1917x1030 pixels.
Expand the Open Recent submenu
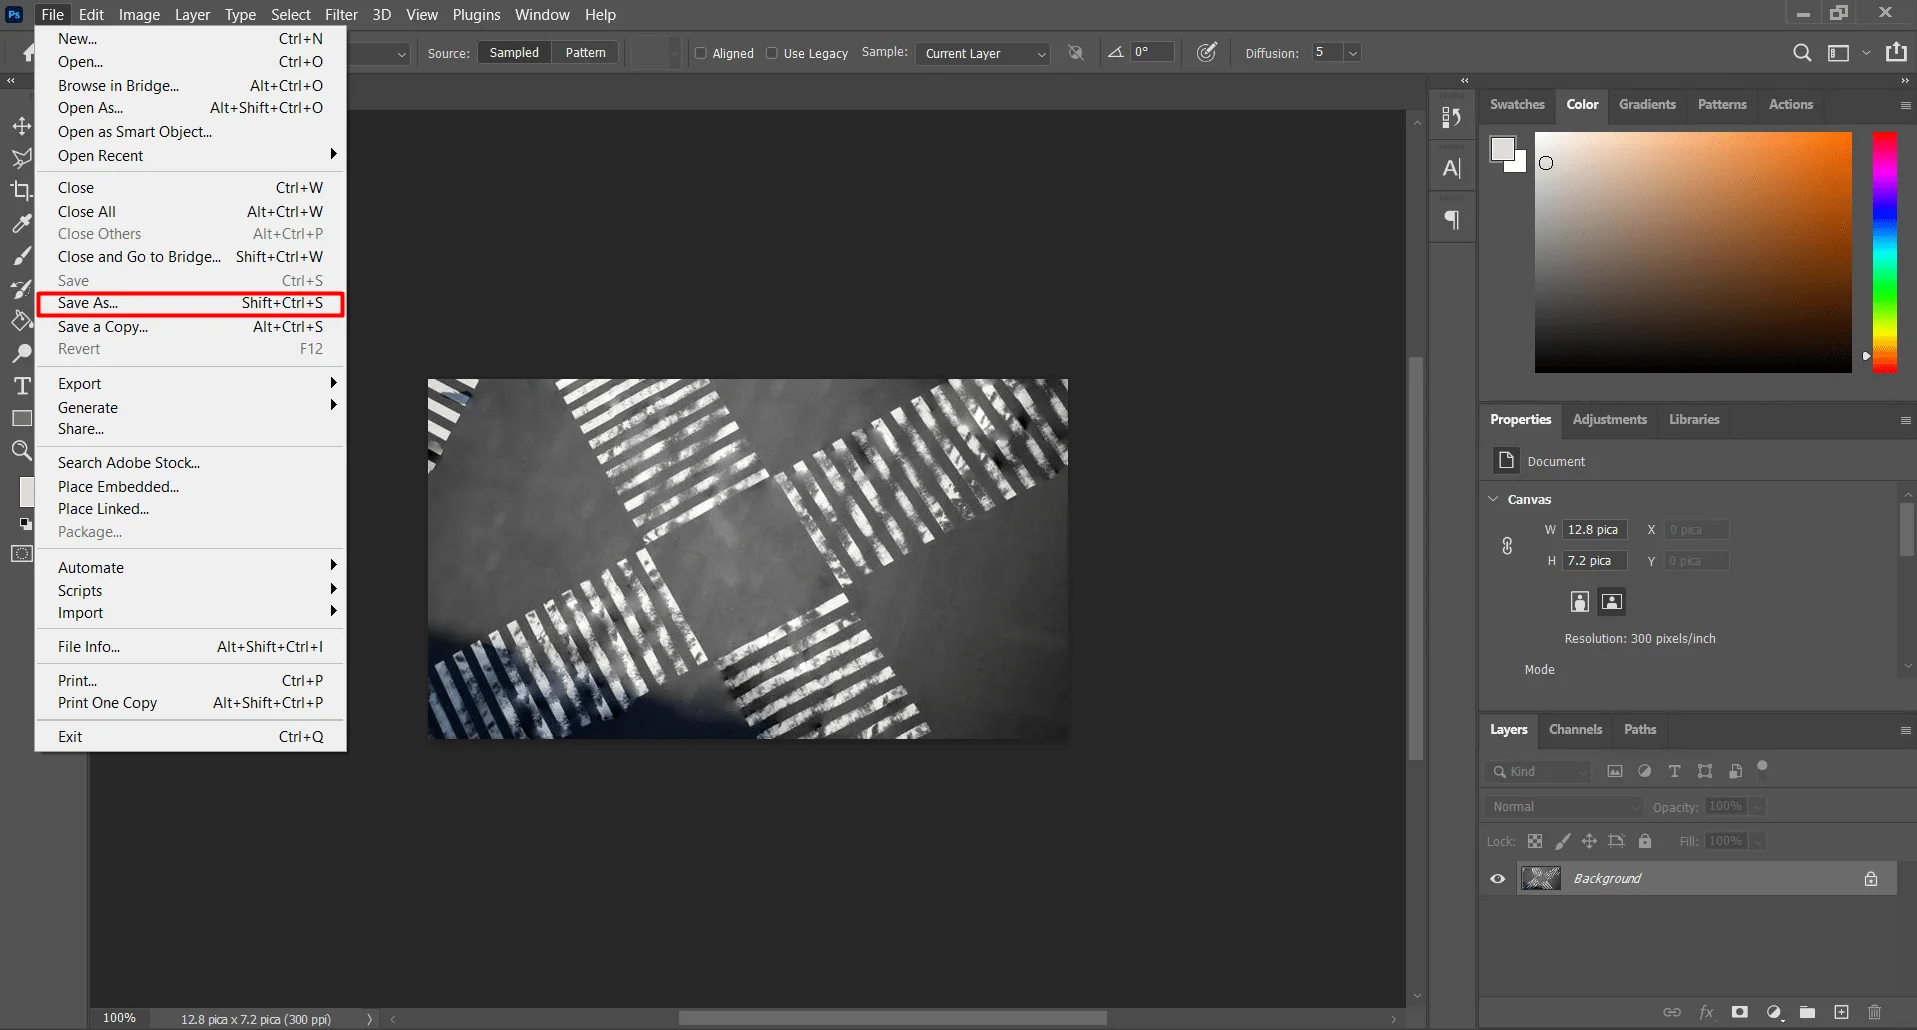[x=190, y=156]
